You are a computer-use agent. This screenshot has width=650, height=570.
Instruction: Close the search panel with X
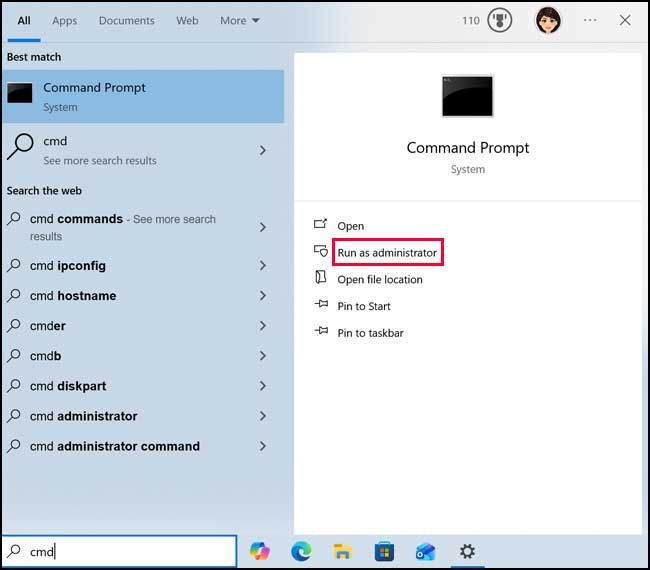(625, 20)
